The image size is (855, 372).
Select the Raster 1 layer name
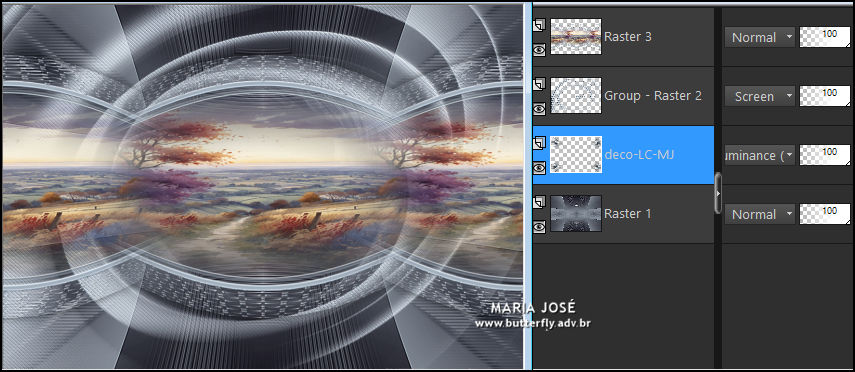tap(628, 214)
